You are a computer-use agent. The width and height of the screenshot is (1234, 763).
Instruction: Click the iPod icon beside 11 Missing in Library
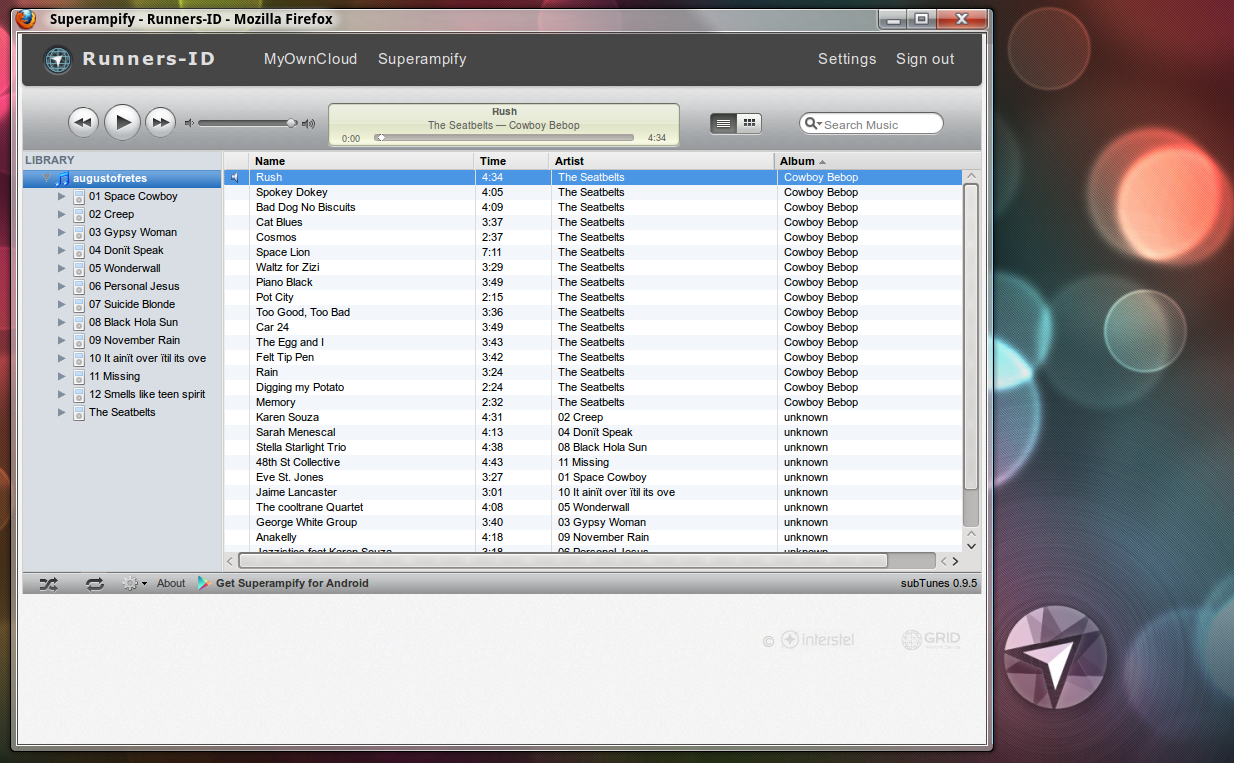[x=79, y=377]
